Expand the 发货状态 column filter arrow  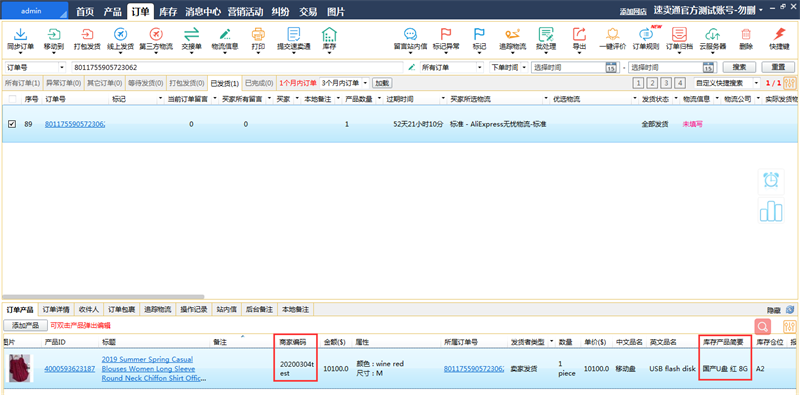(x=676, y=99)
